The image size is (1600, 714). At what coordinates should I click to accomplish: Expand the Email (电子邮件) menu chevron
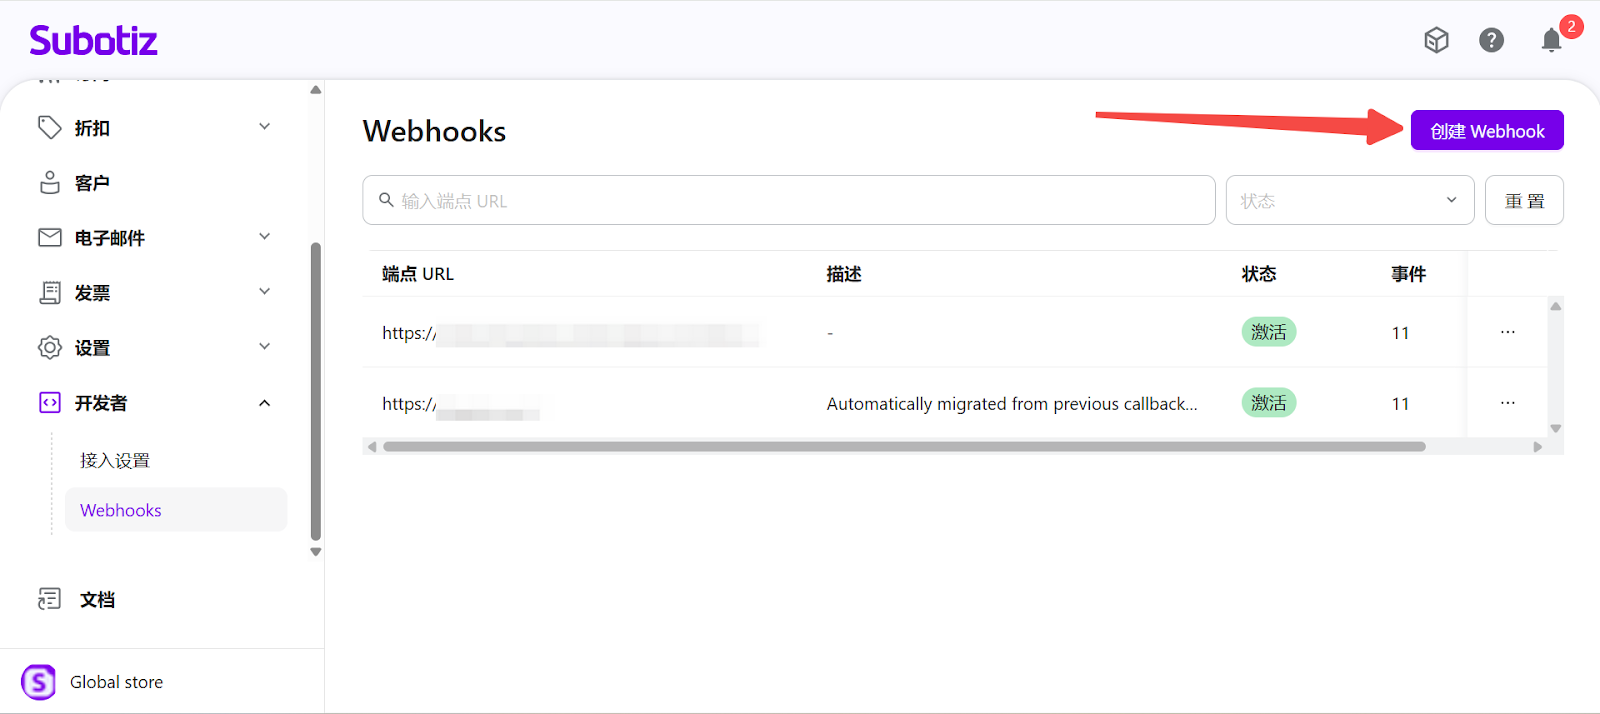coord(265,237)
